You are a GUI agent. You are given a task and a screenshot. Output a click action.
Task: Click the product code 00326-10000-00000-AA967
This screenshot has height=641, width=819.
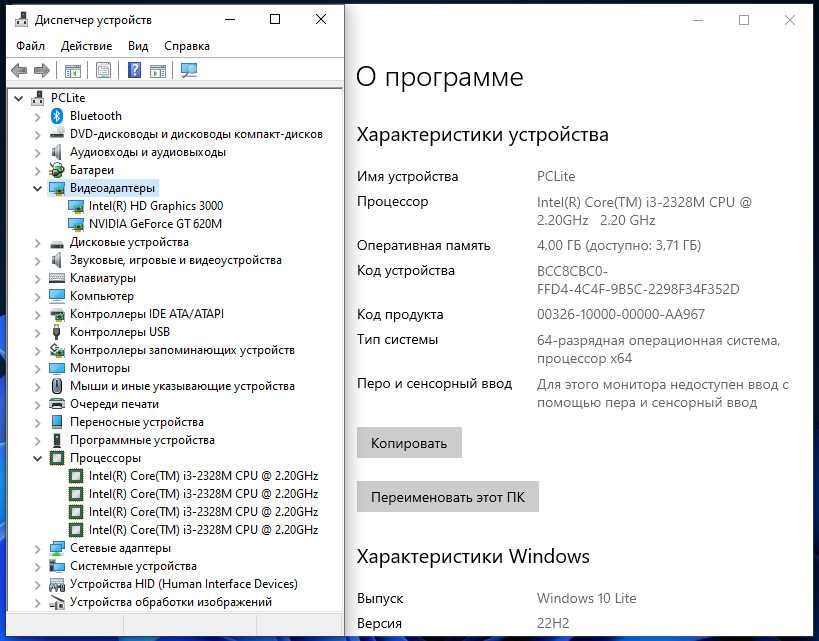[x=621, y=314]
